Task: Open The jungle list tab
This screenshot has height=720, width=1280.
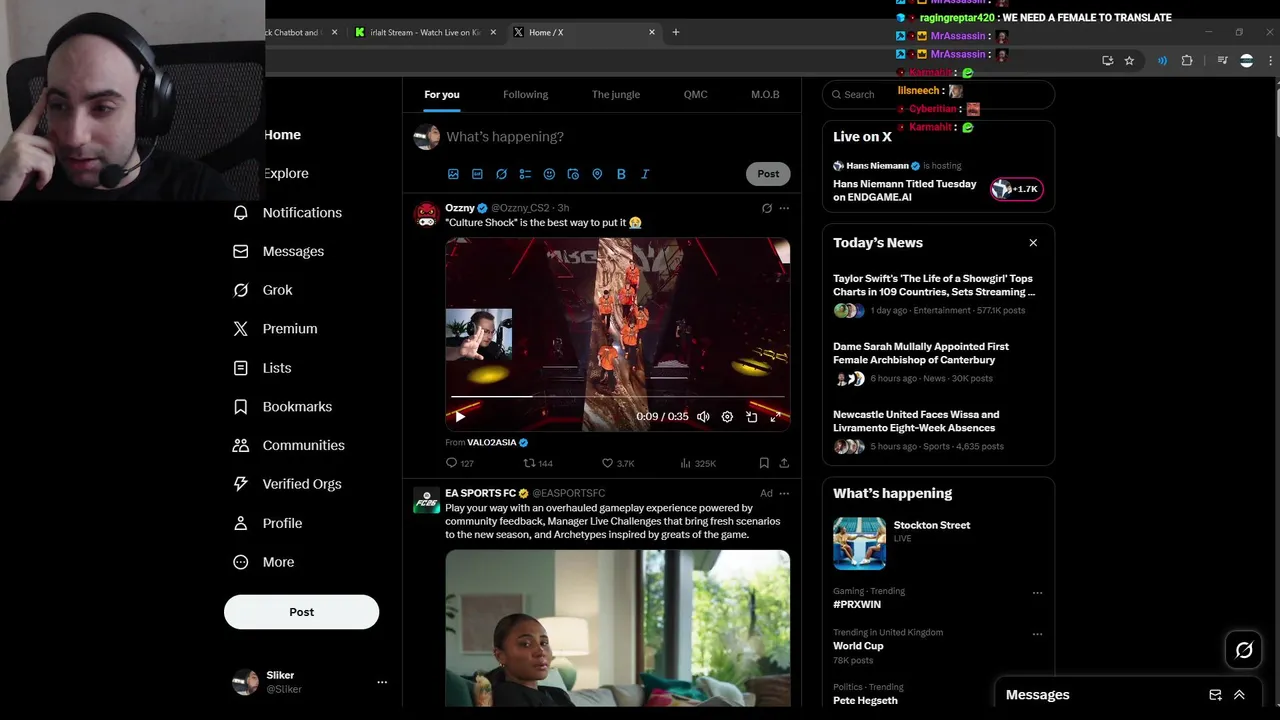Action: tap(616, 94)
